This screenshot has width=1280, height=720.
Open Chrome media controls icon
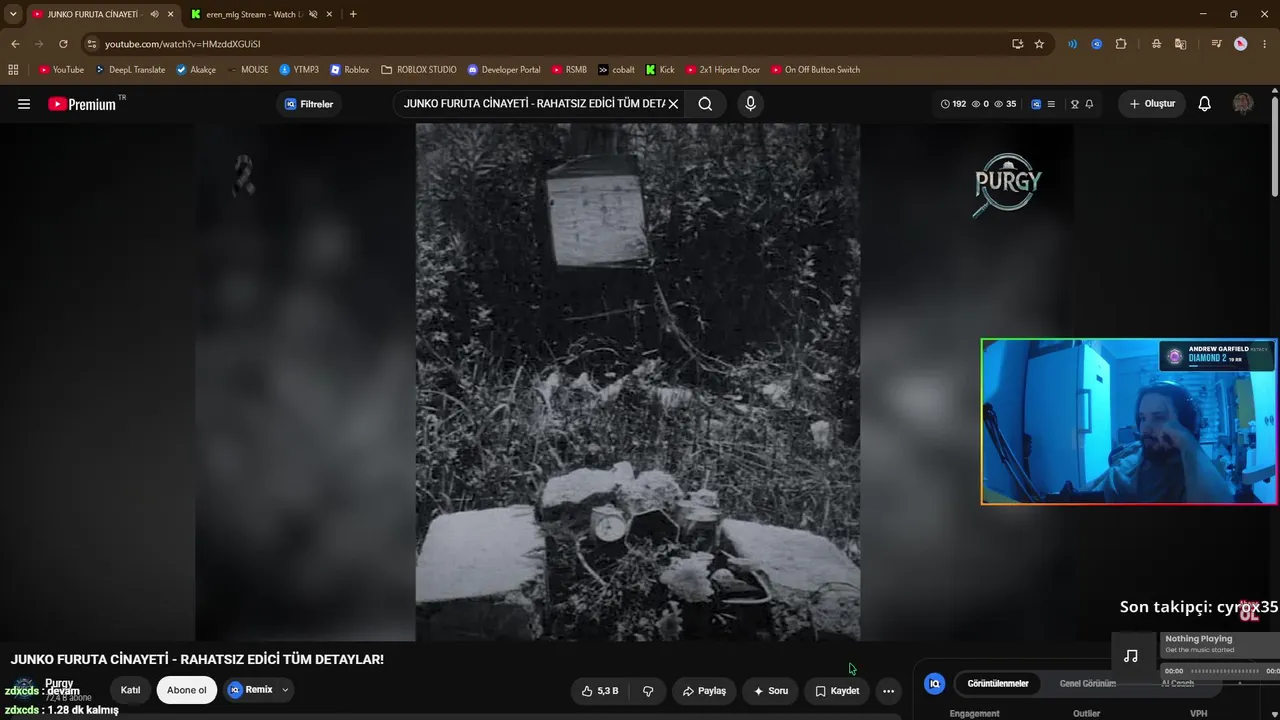tap(1216, 44)
